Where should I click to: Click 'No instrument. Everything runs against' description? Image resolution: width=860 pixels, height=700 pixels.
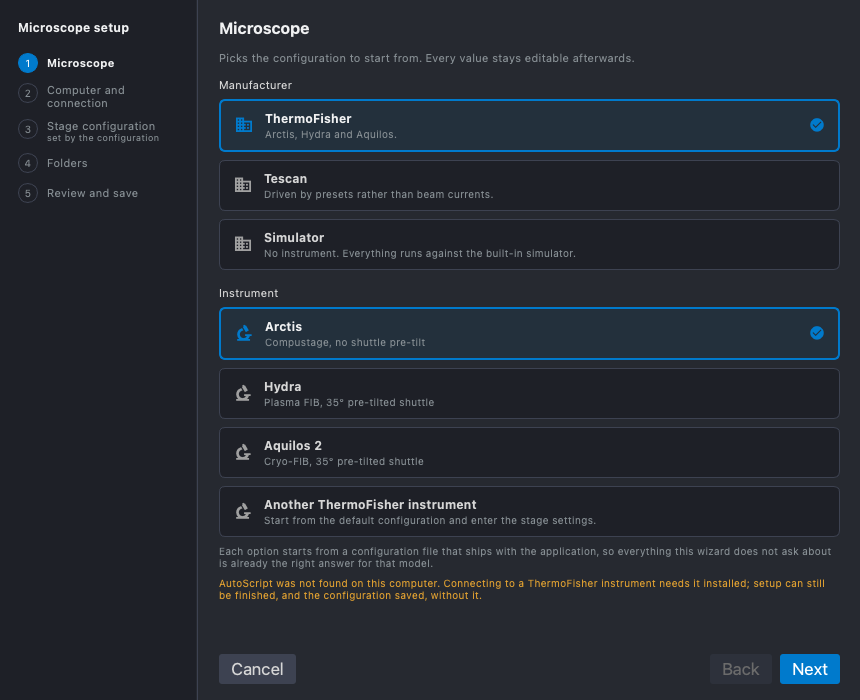[x=420, y=253]
